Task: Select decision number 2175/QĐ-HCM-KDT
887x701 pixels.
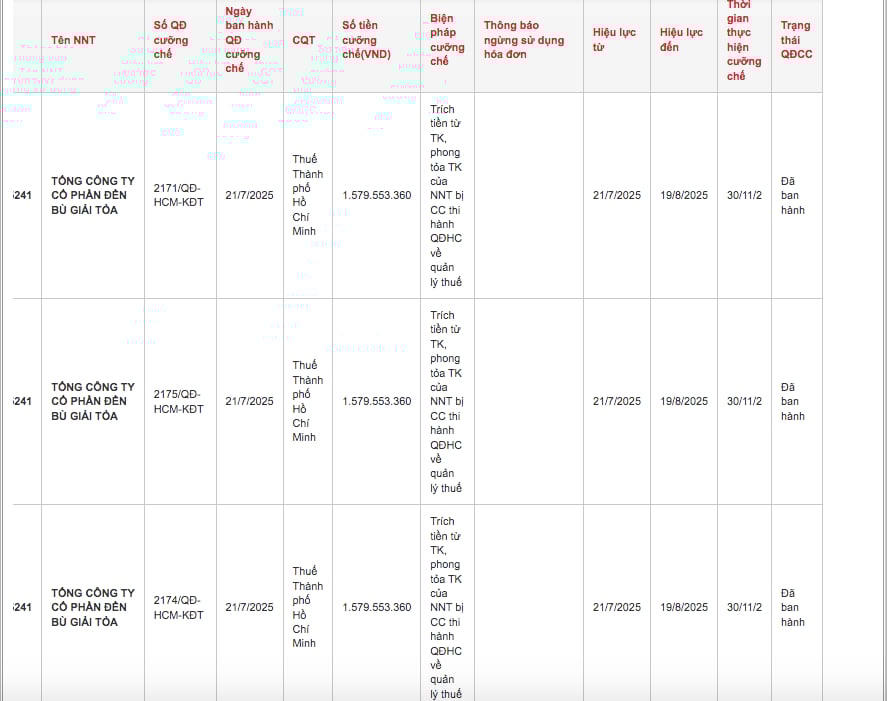Action: [x=178, y=401]
